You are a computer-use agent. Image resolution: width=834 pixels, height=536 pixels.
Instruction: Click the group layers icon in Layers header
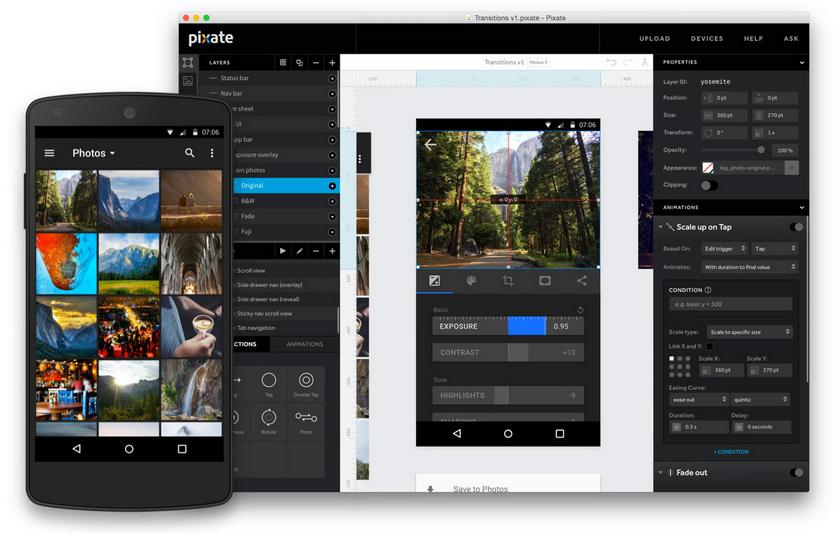283,63
